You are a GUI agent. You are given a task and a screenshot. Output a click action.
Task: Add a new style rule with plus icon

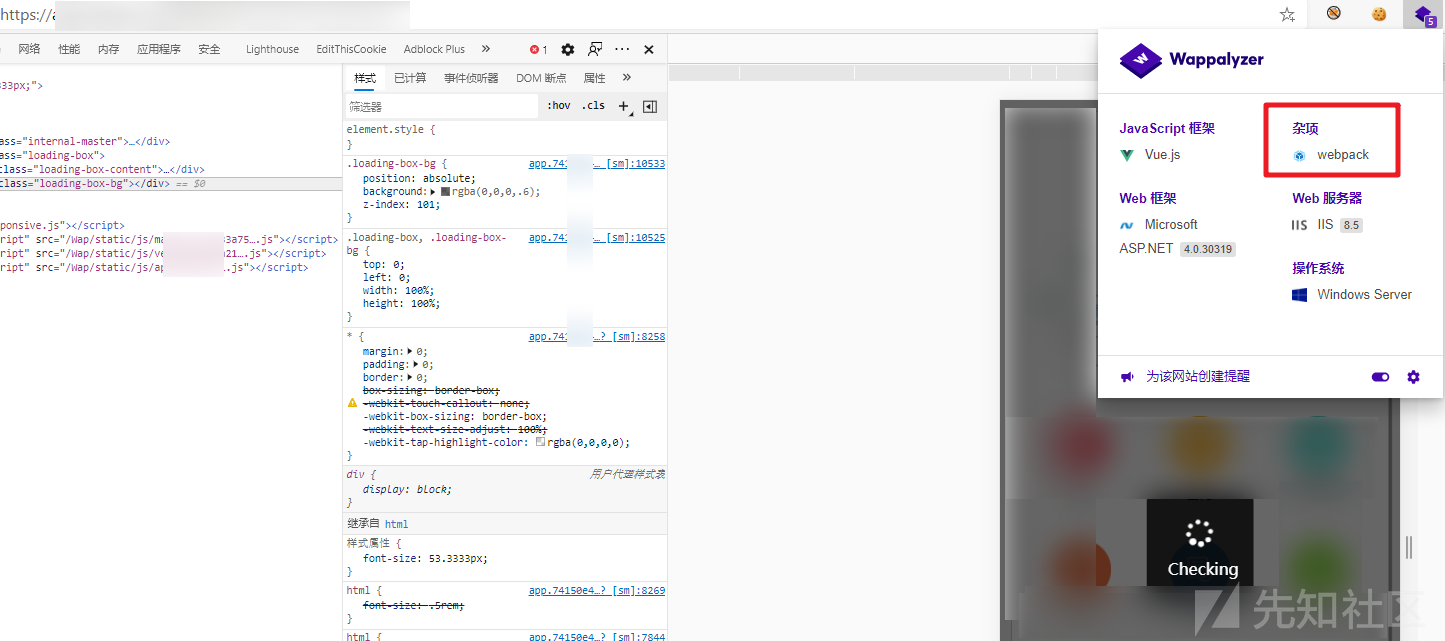[624, 106]
